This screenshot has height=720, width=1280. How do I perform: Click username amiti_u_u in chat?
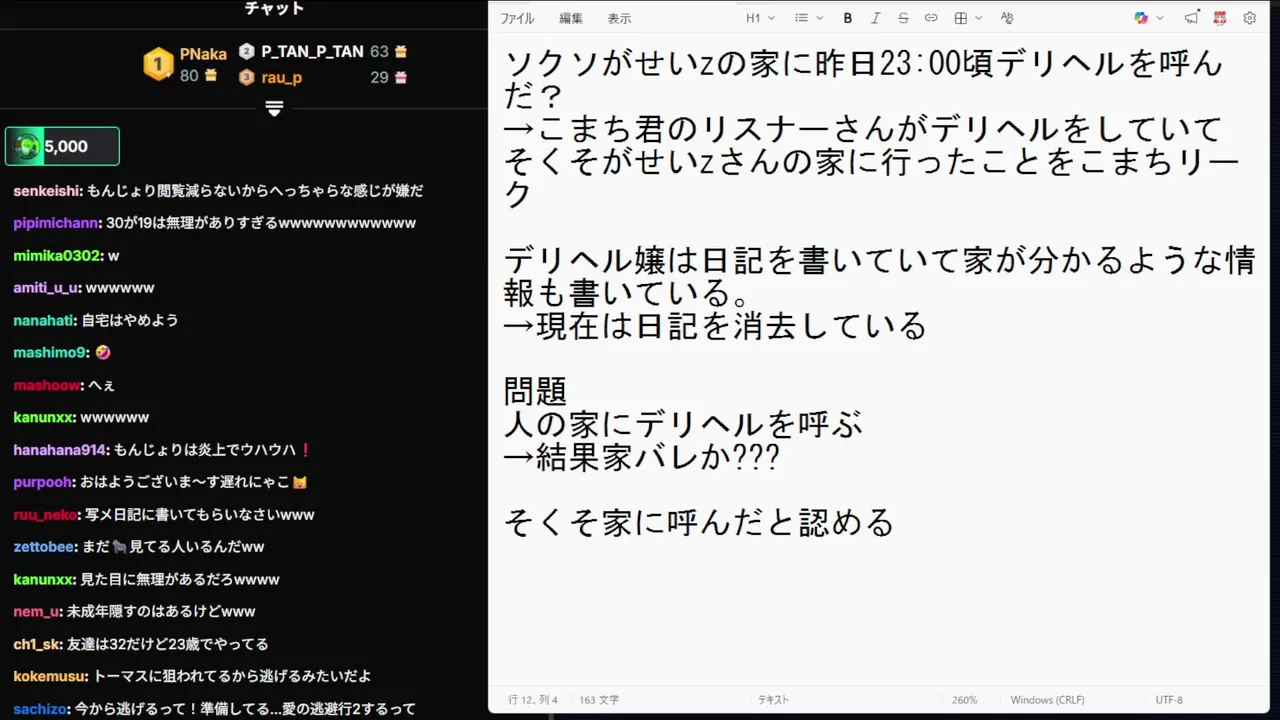click(x=46, y=288)
